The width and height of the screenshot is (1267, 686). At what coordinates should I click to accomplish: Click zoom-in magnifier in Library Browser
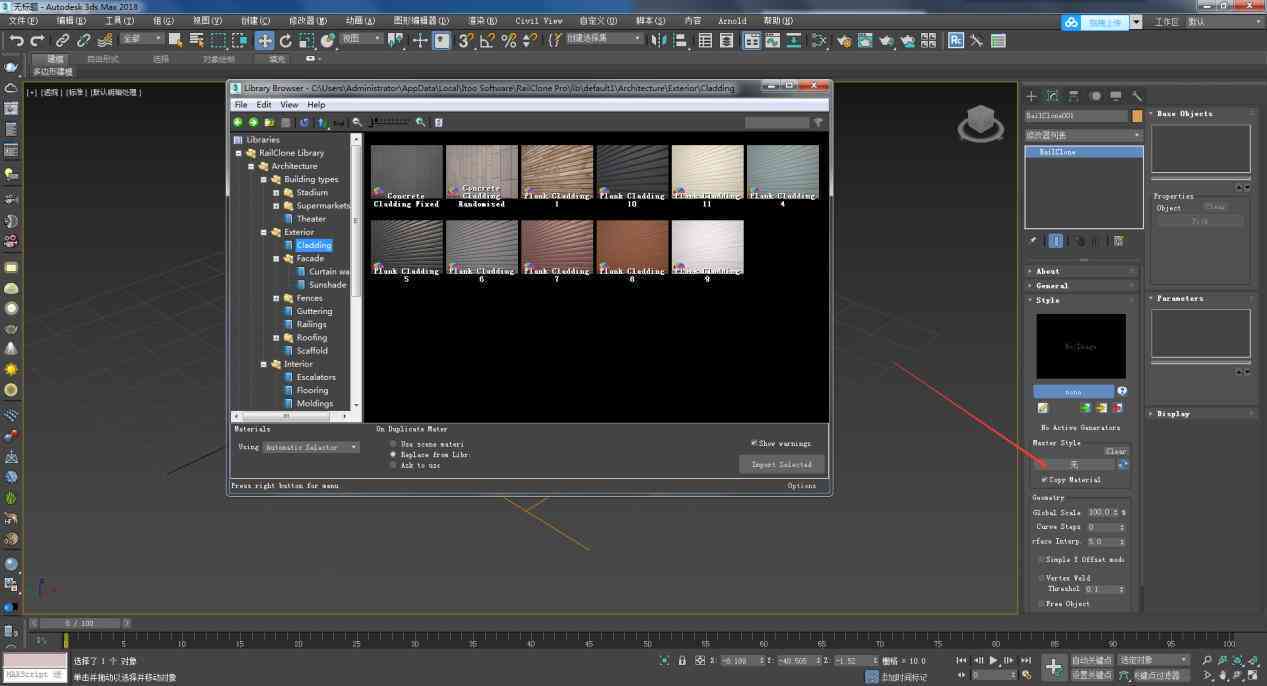click(421, 122)
